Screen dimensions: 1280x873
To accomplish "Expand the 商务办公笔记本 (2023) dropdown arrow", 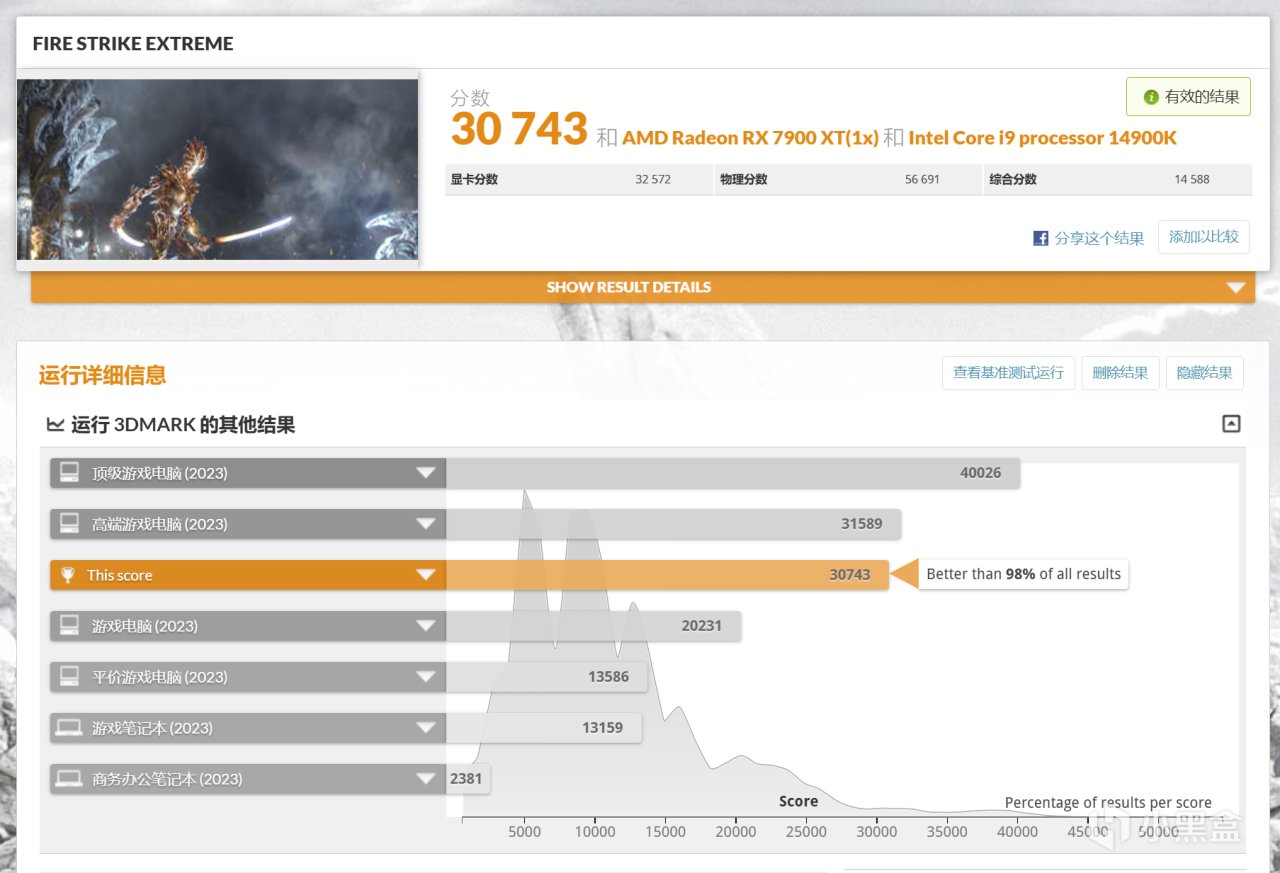I will coord(426,779).
